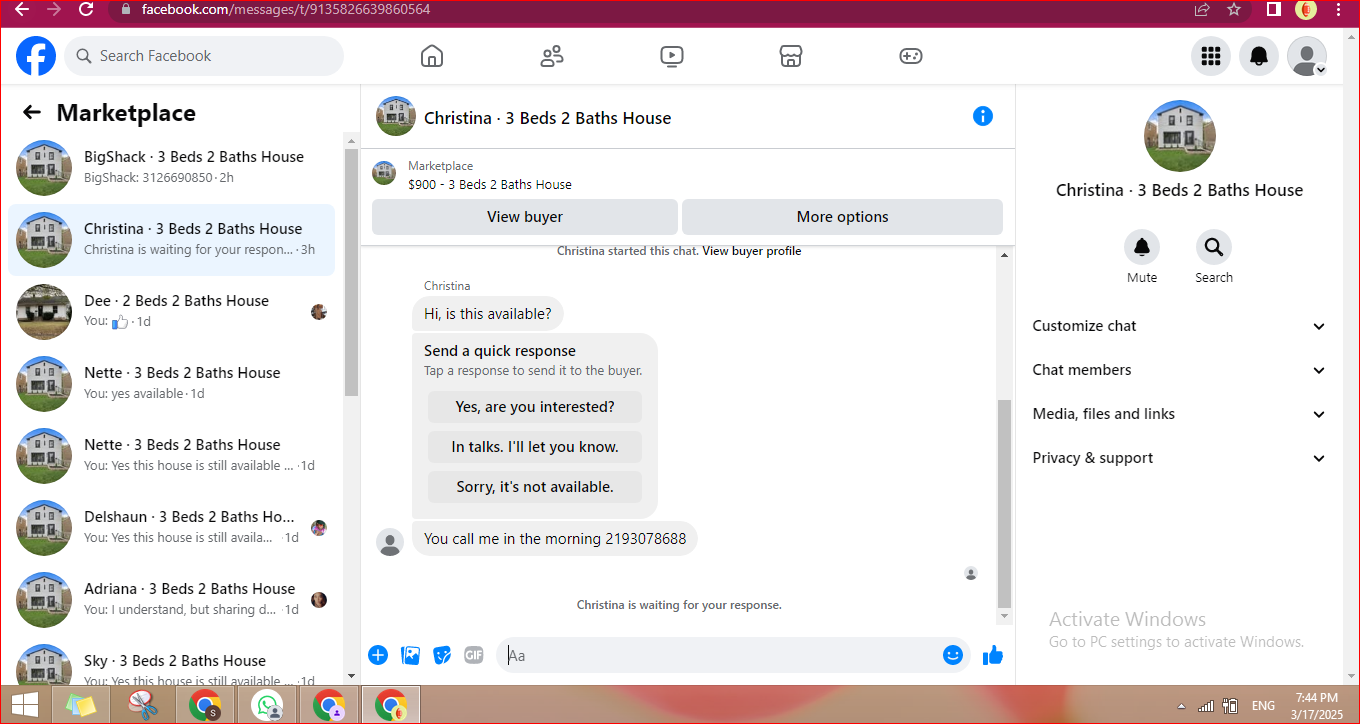This screenshot has height=724, width=1360.
Task: Launch Snipping Tool from the taskbar
Action: (x=144, y=705)
